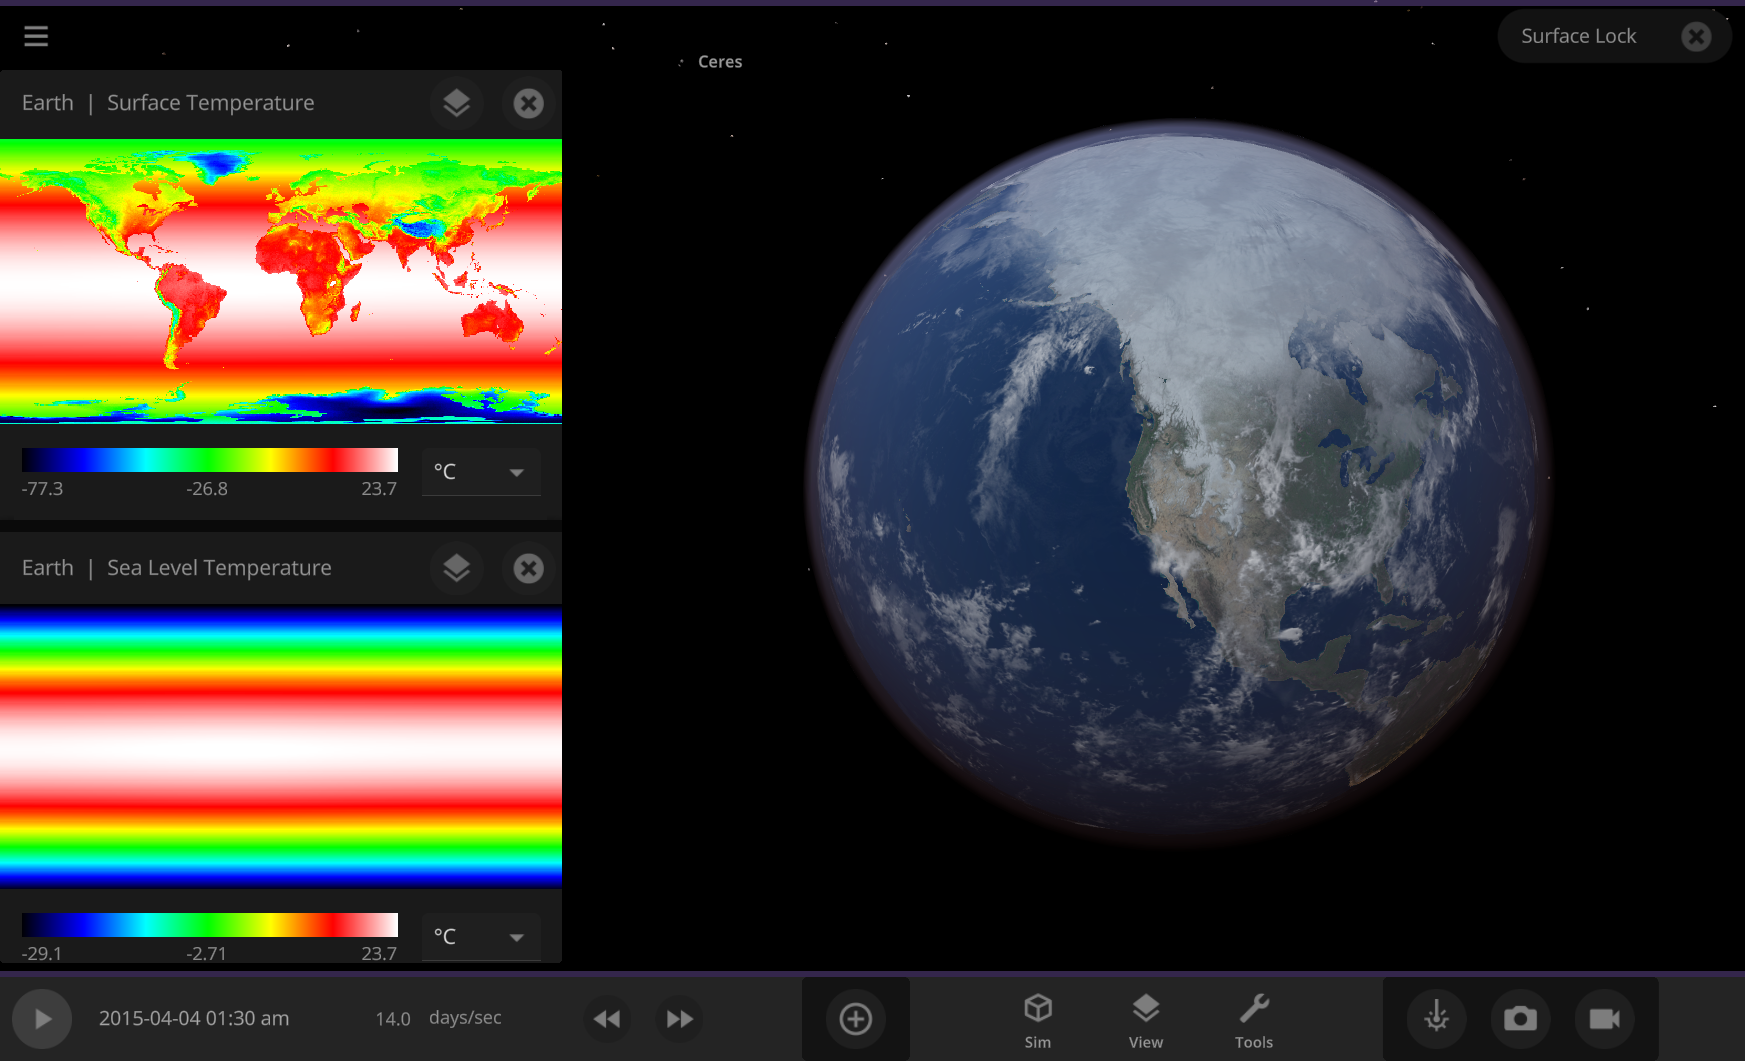Open the Add object plus button
The width and height of the screenshot is (1745, 1061).
pos(855,1019)
